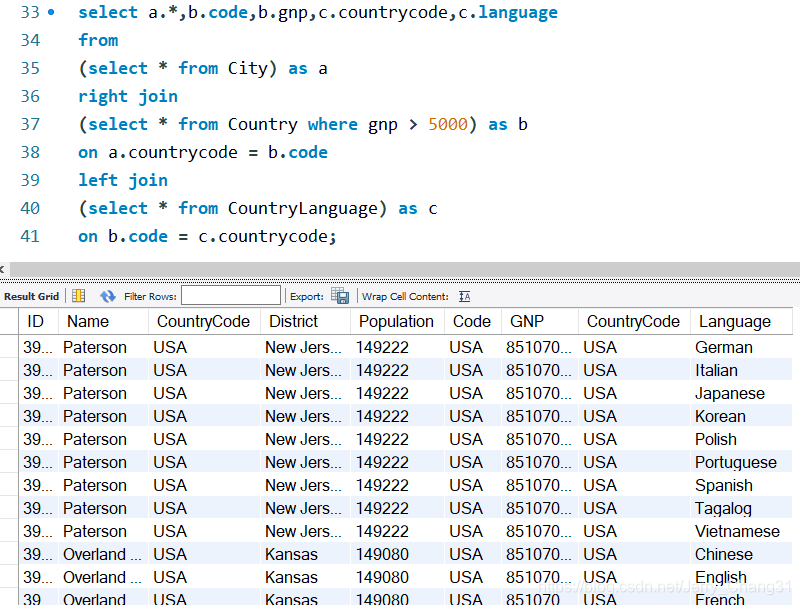Place cursor on 'left join' keyword
The height and width of the screenshot is (605, 800).
(122, 180)
